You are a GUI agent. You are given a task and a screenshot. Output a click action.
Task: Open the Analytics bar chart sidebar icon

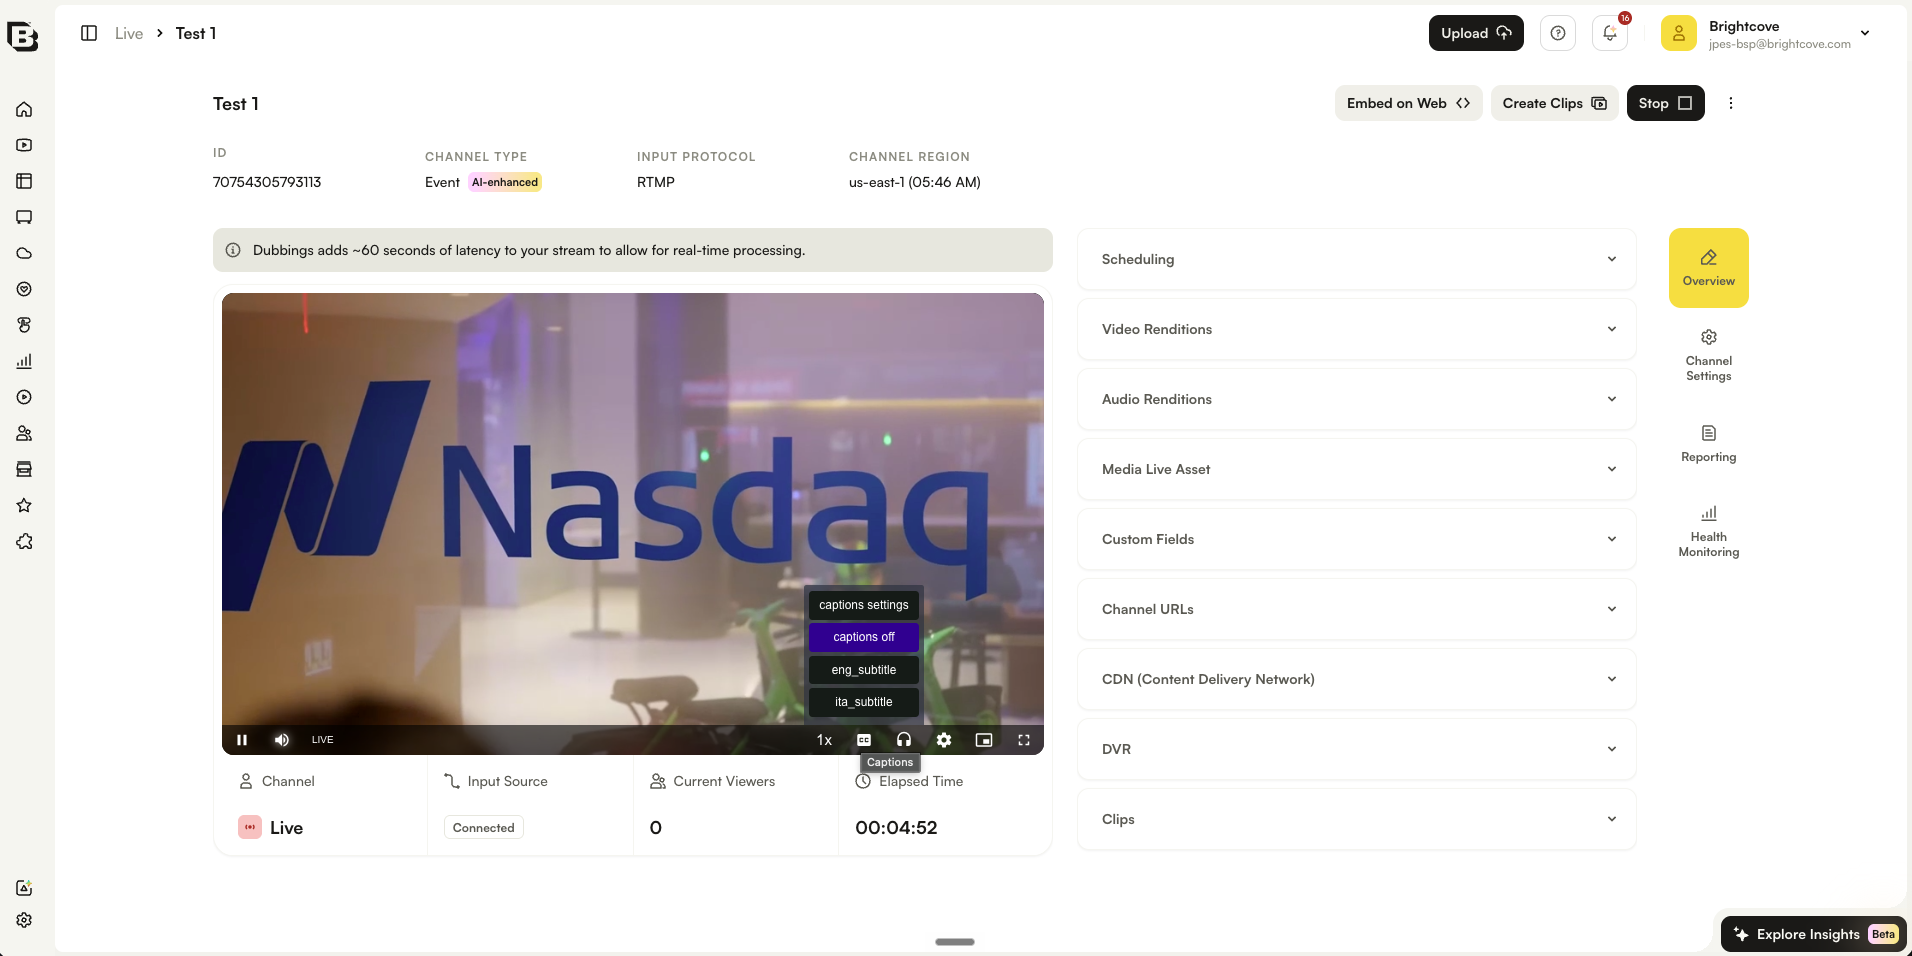[x=24, y=361]
